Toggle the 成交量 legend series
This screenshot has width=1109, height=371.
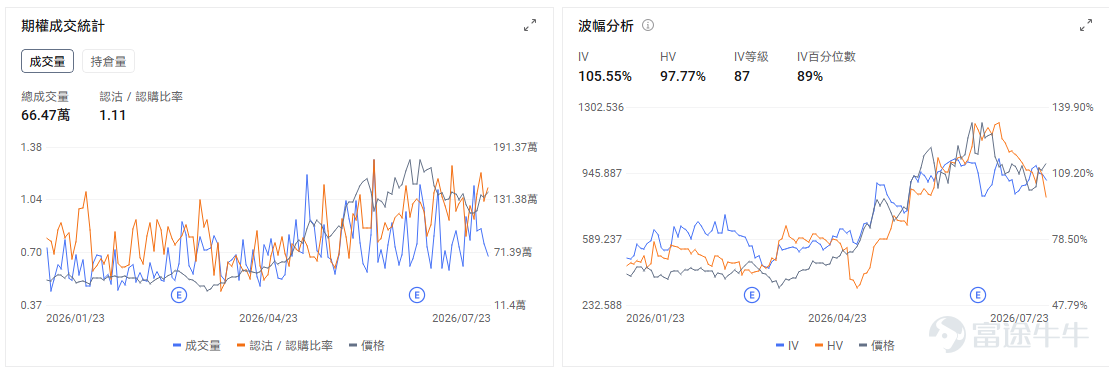click(197, 346)
